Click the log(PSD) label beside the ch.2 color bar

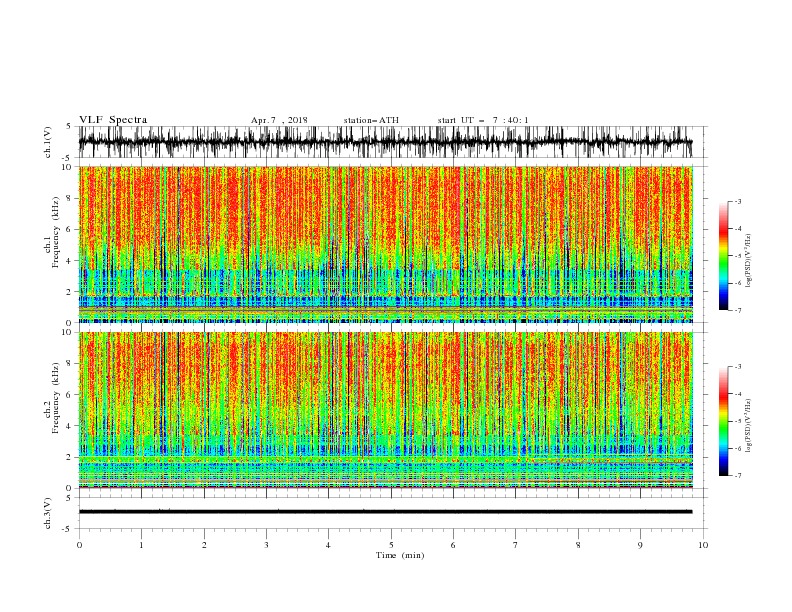pos(748,426)
